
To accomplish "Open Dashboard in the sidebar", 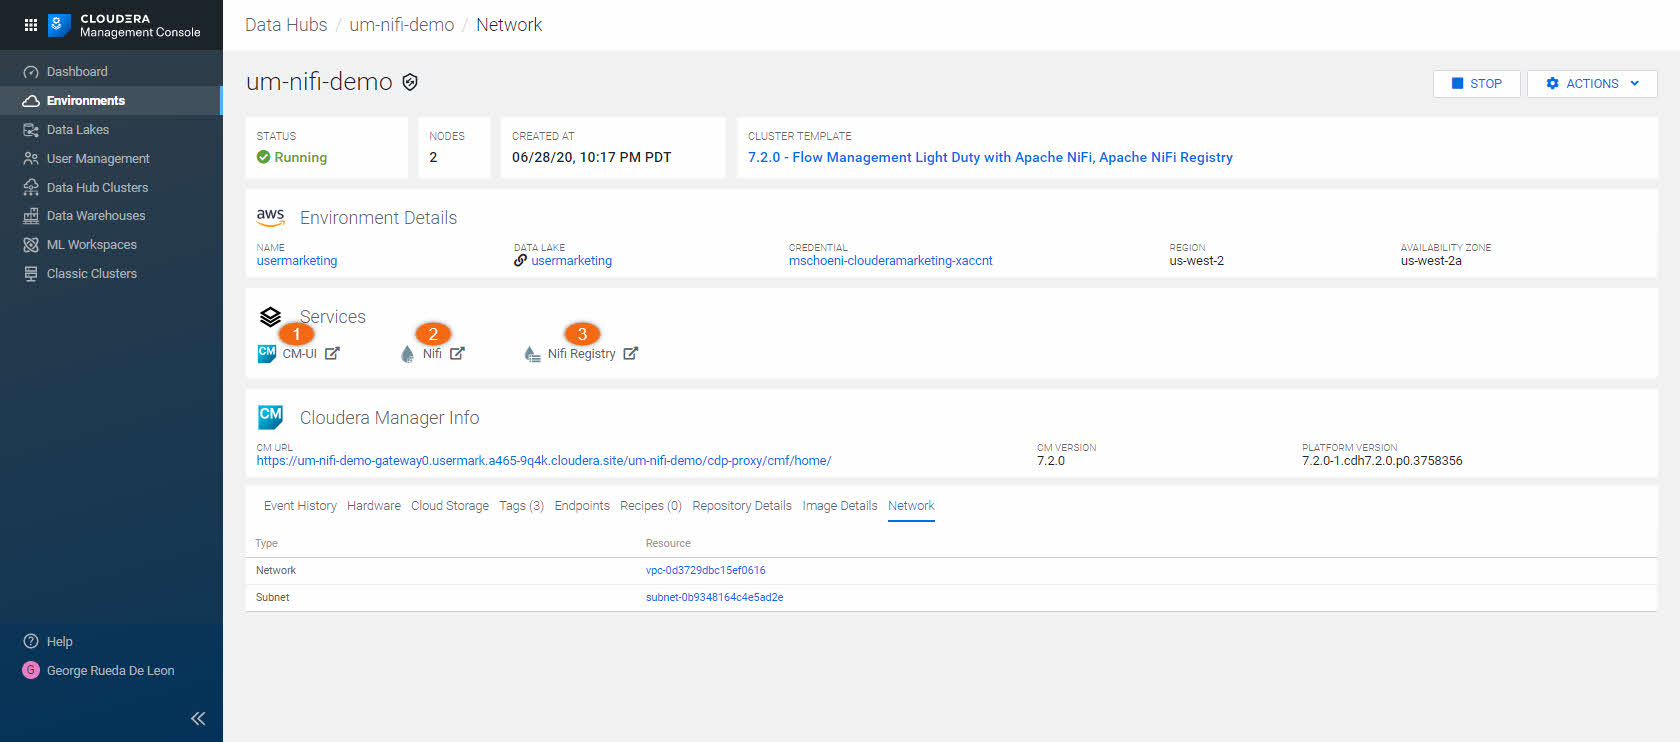I will point(77,72).
